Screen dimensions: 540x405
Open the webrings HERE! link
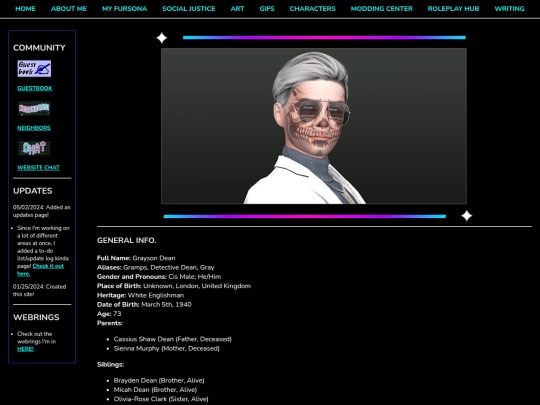tap(25, 349)
